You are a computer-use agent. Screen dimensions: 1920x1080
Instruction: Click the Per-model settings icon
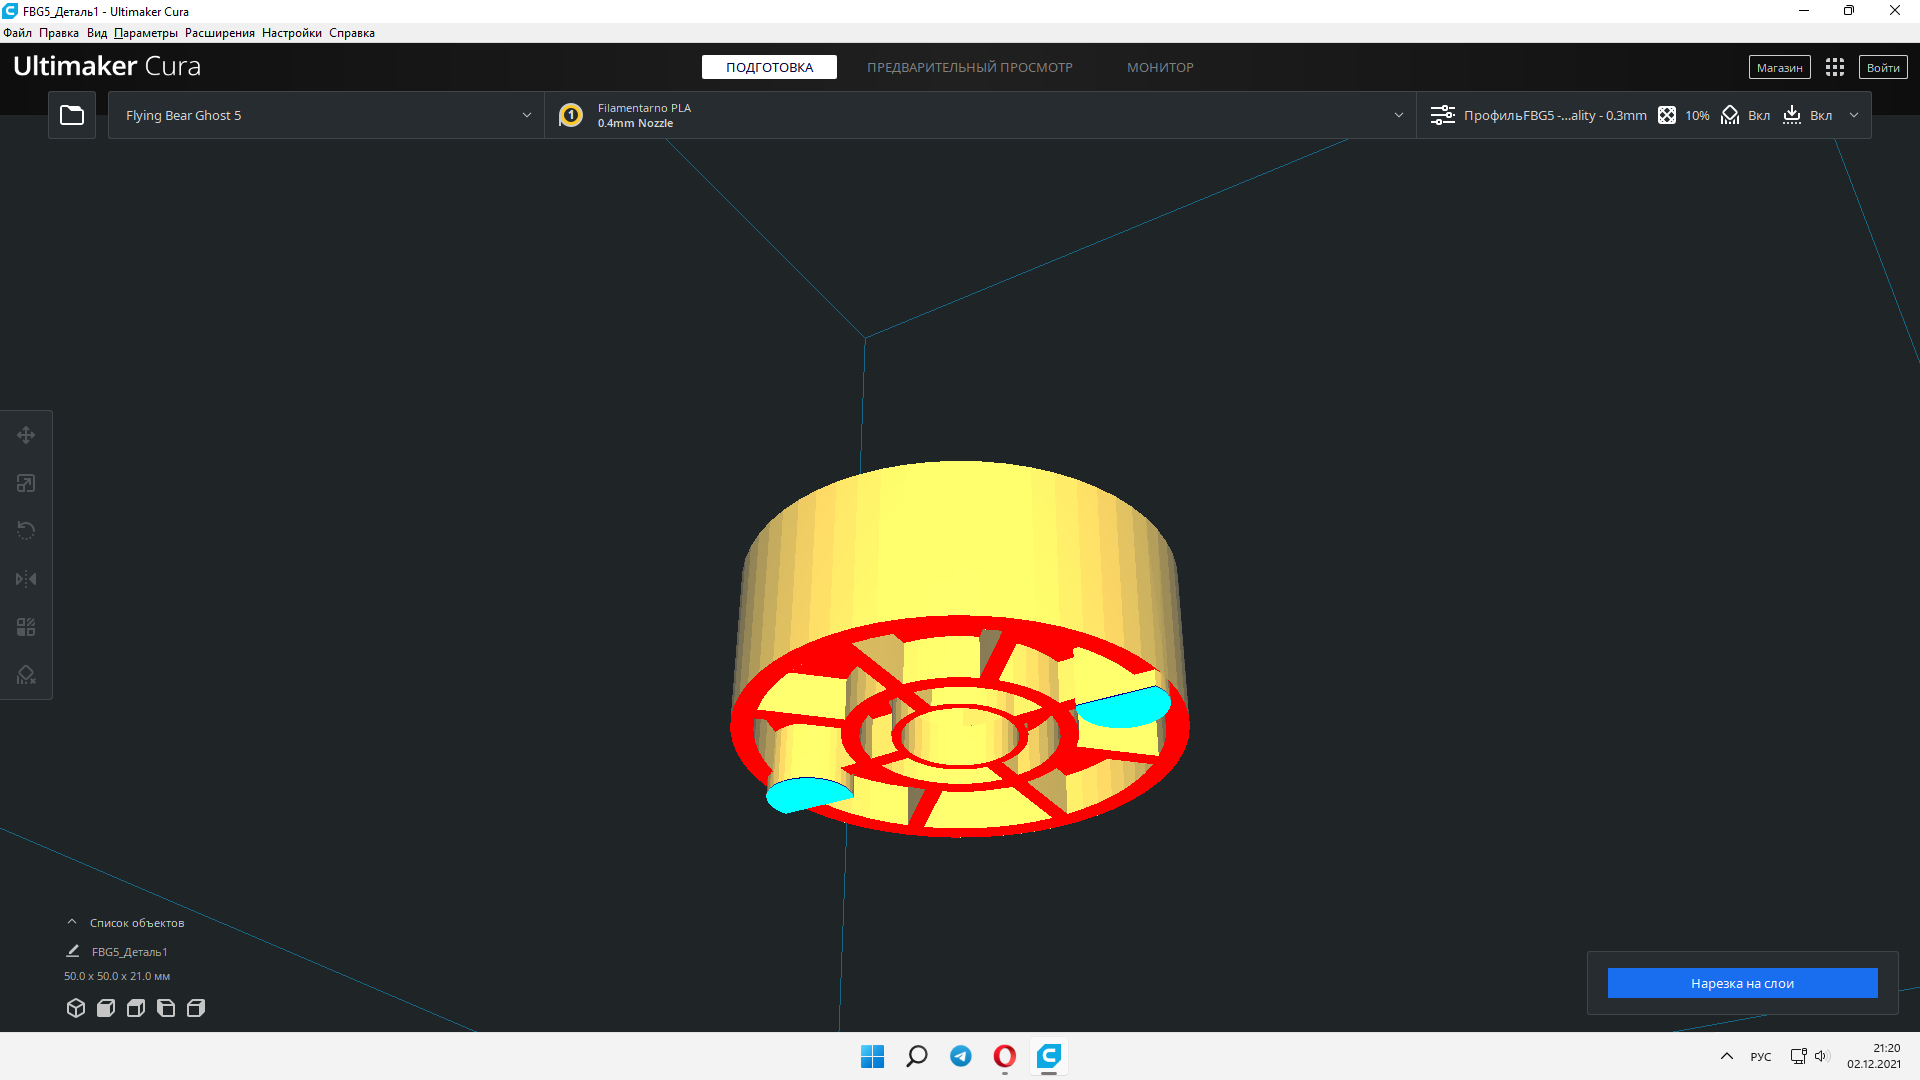click(x=26, y=626)
